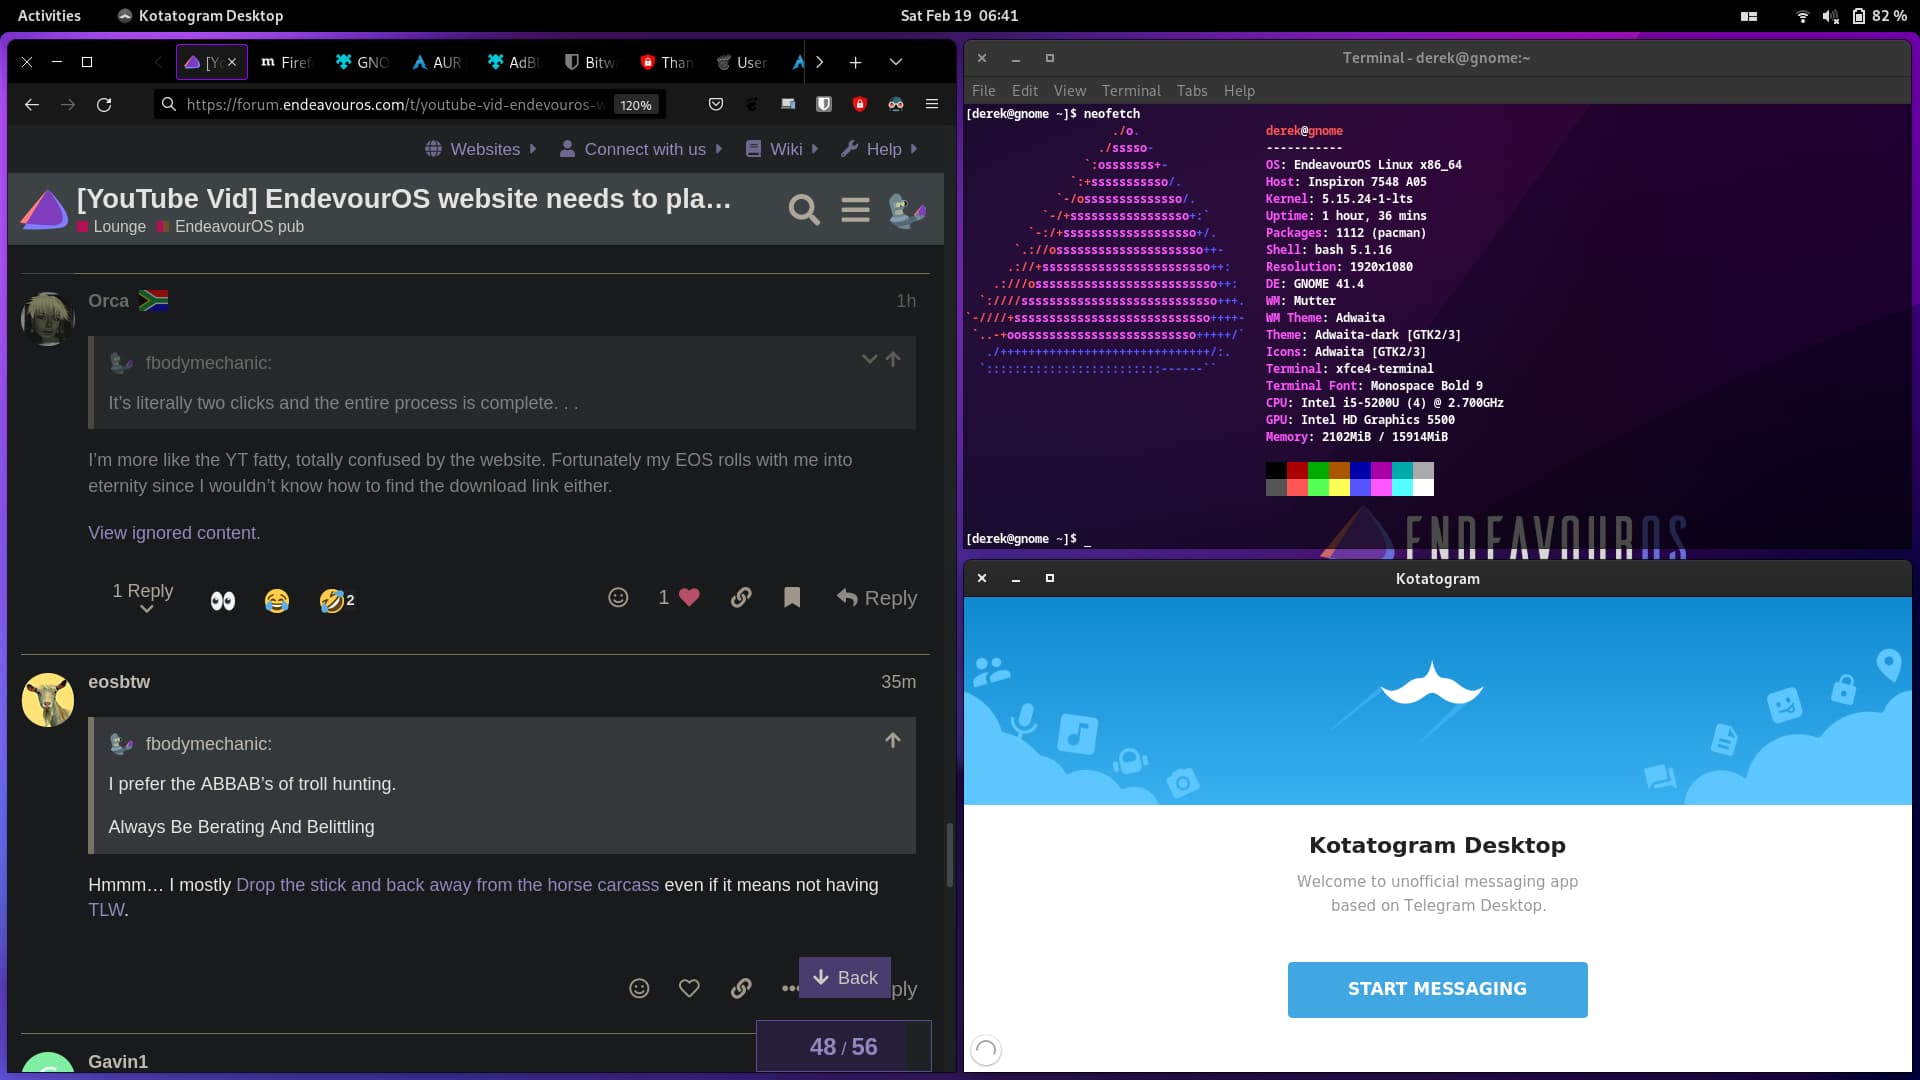Switch to the Firefox tab labeled AUR
This screenshot has width=1920, height=1080.
437,62
